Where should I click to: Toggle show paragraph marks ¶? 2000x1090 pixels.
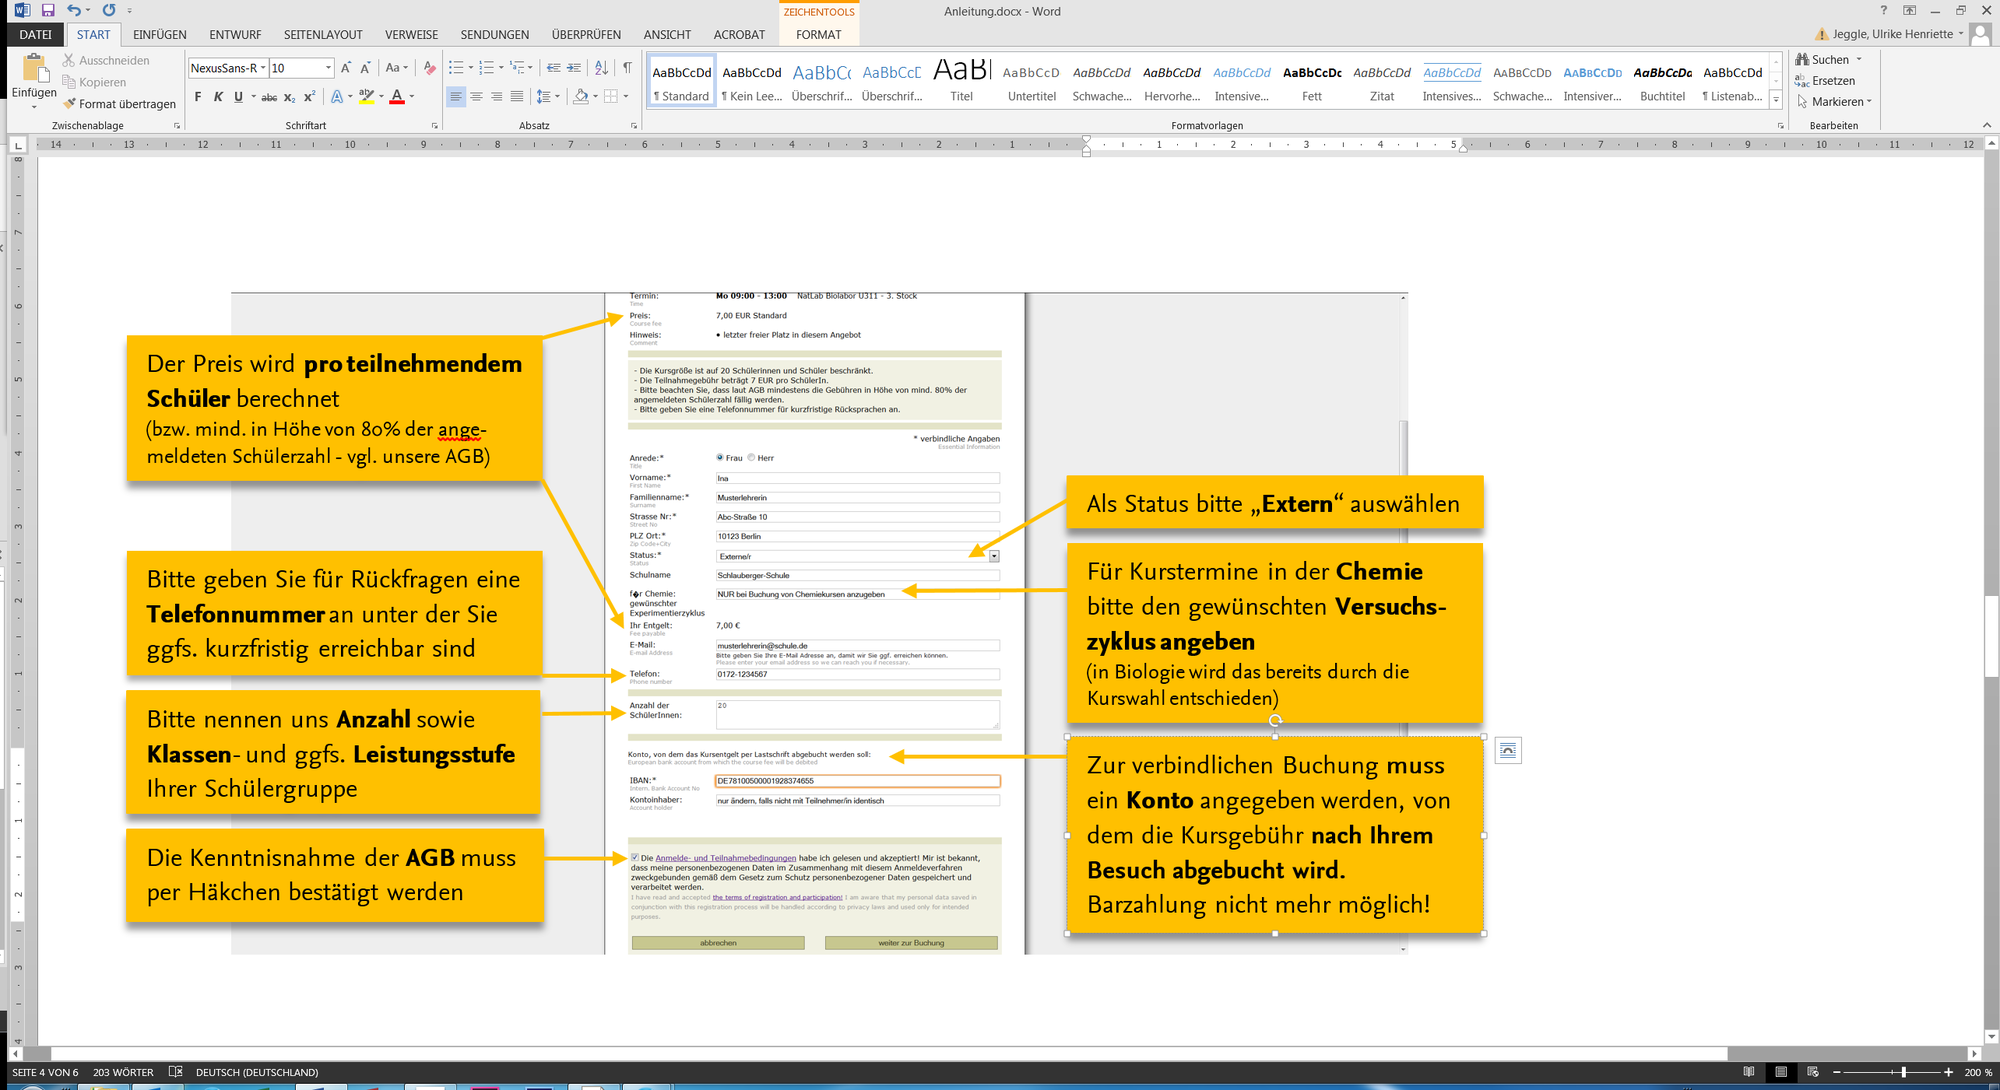[x=627, y=68]
